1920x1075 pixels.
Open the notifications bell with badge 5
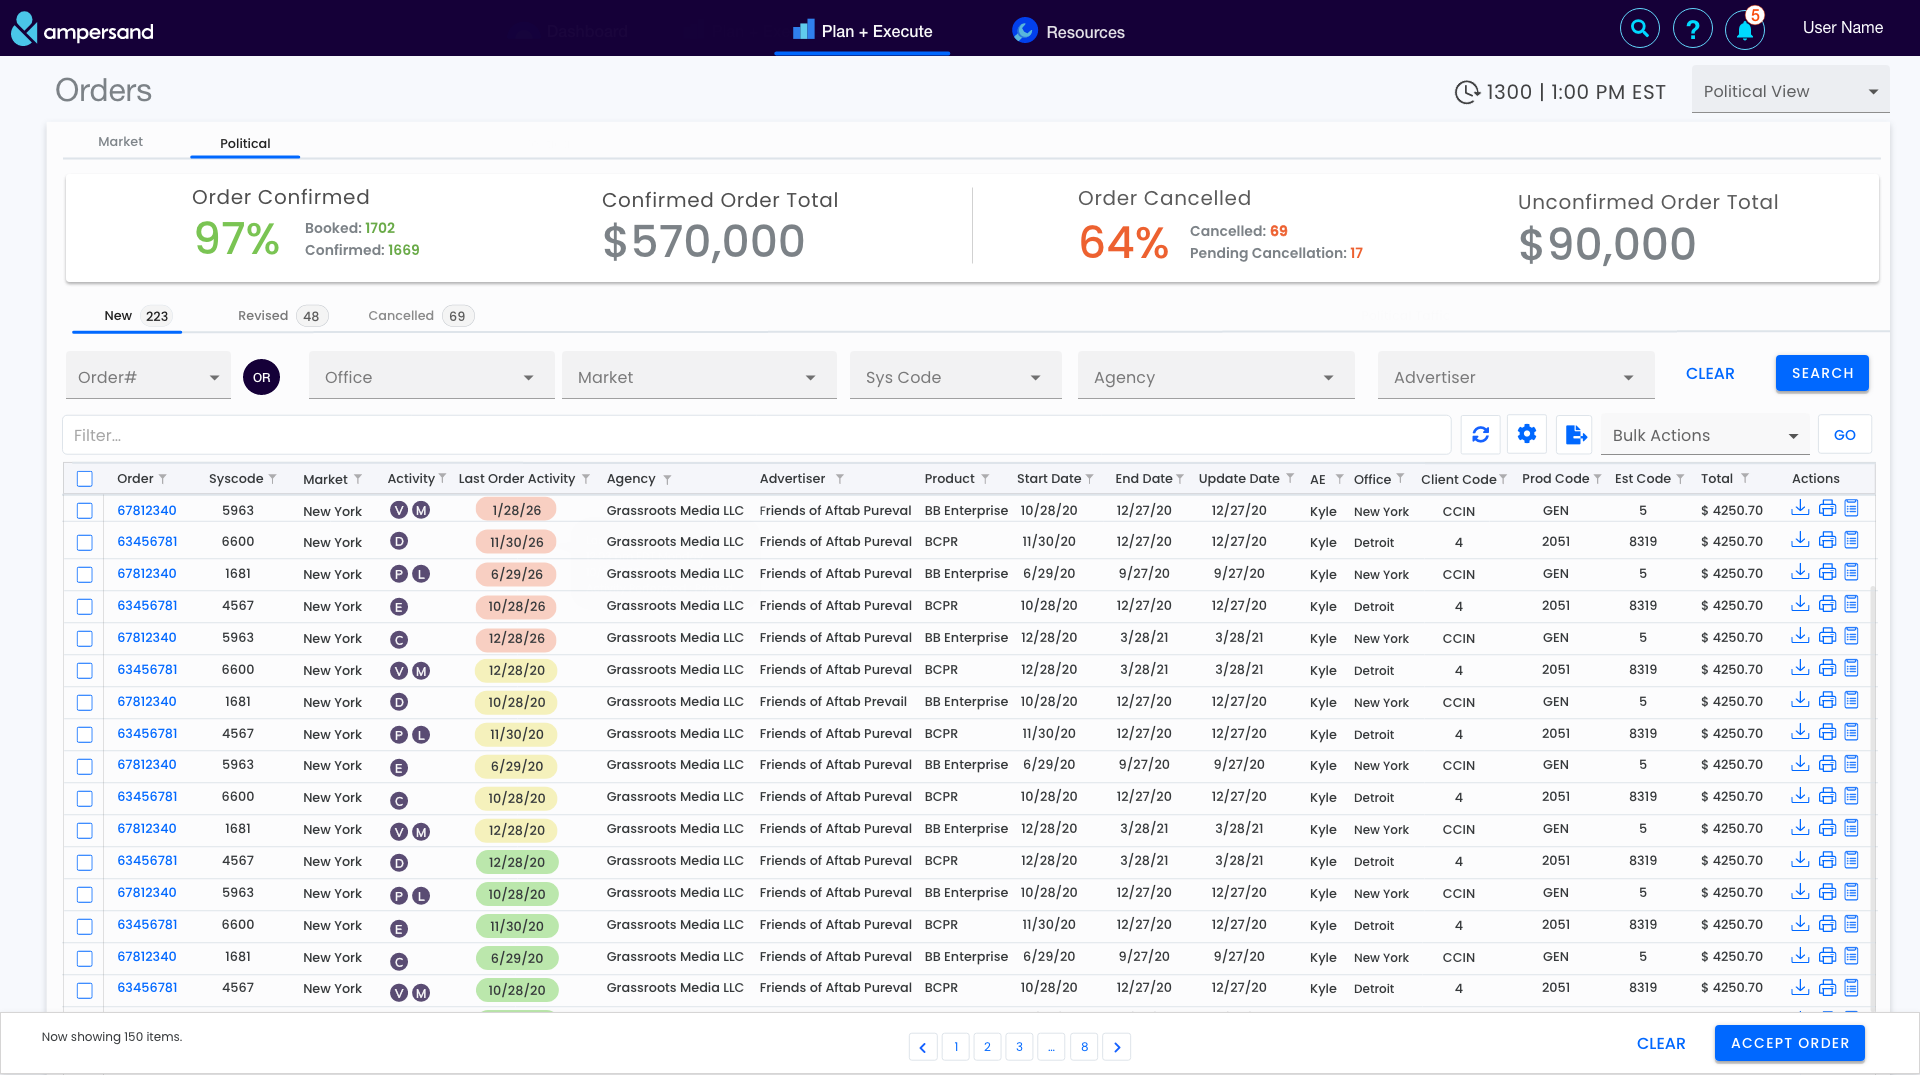[x=1746, y=28]
